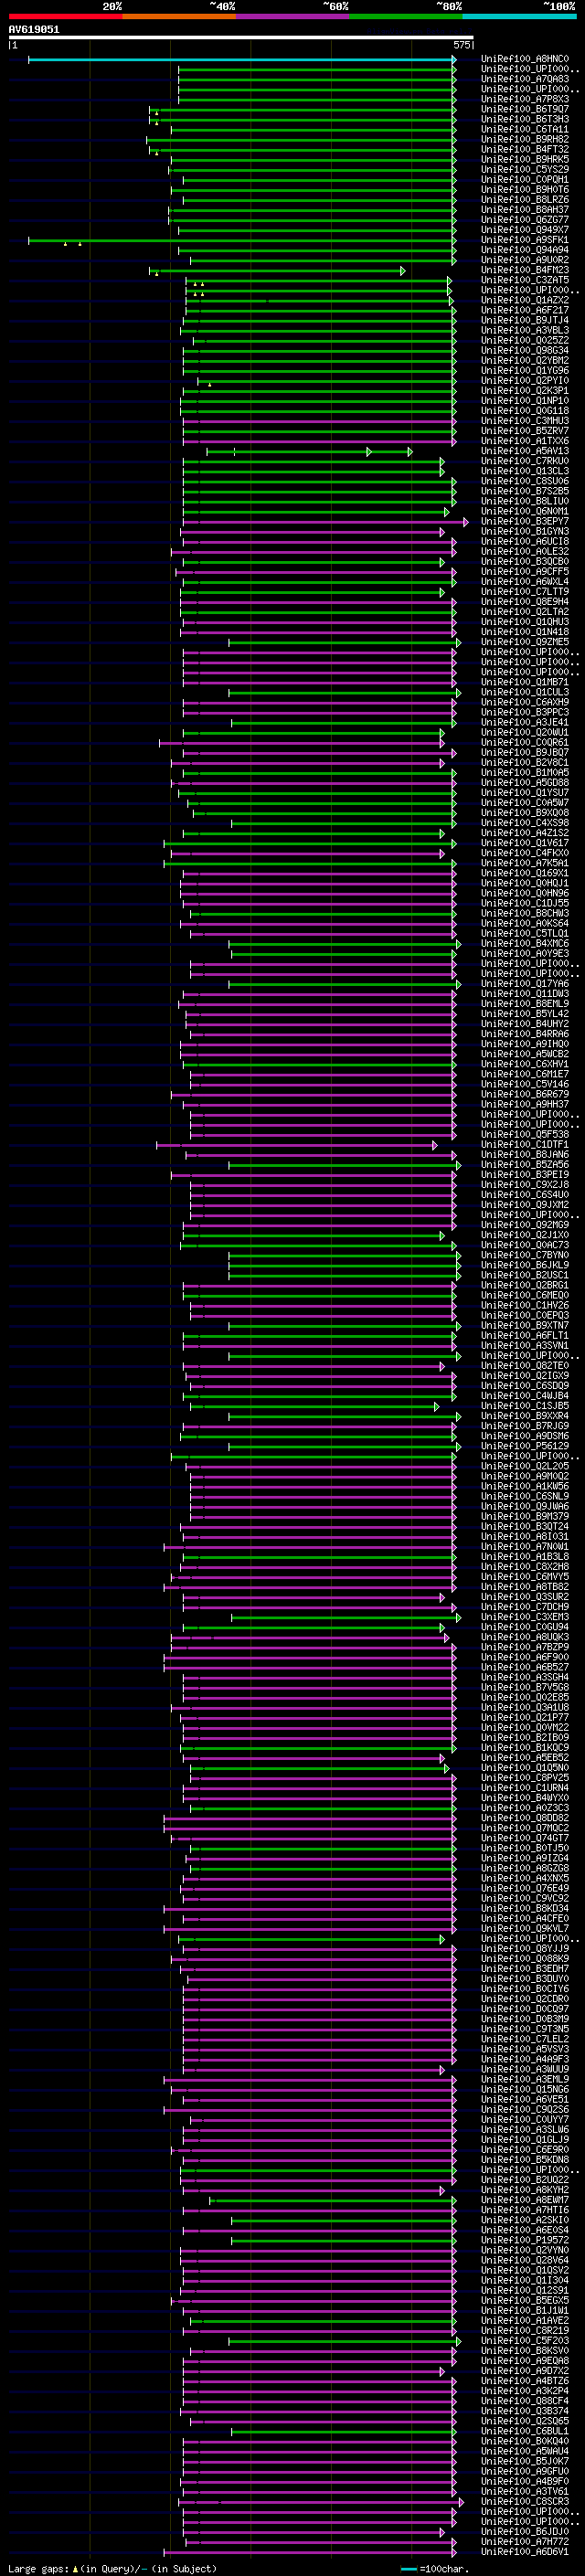Select hit label UniRef100_A9D7X2
This screenshot has height=2576, width=585.
click(x=524, y=2371)
